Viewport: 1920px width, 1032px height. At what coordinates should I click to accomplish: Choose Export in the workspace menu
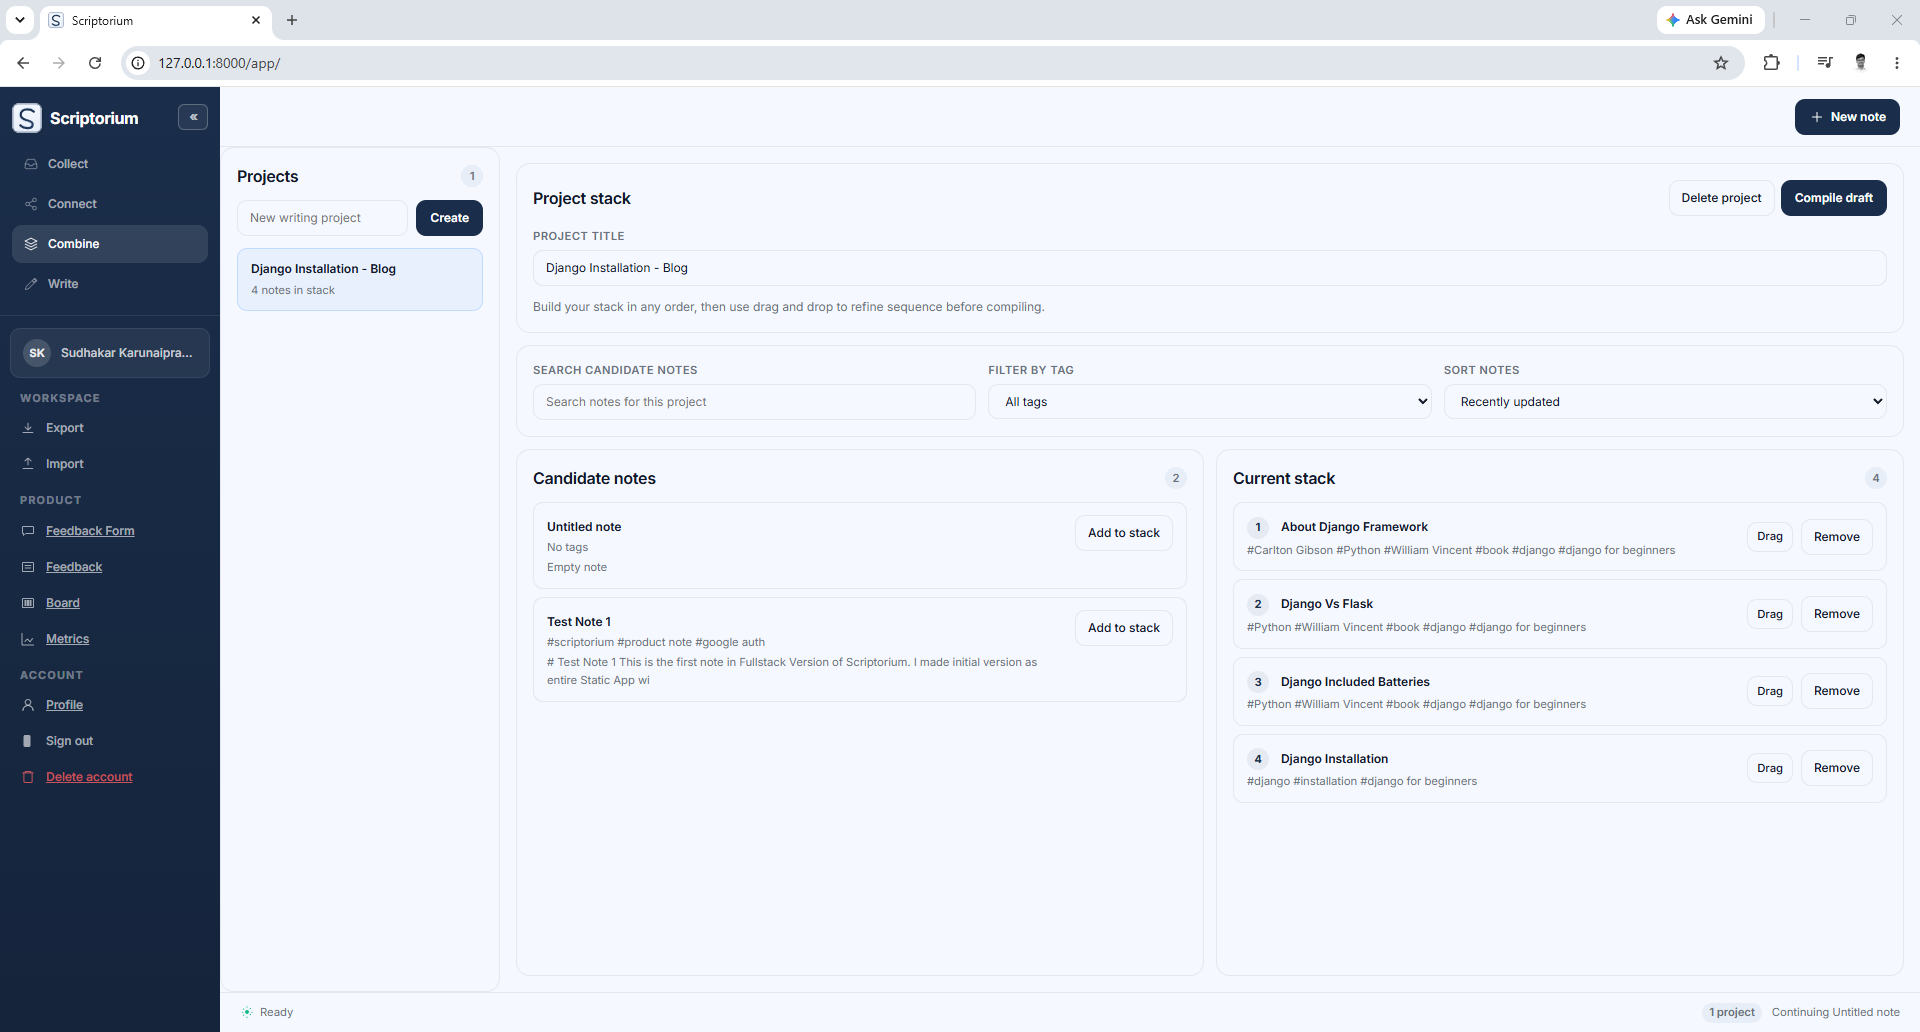point(65,428)
